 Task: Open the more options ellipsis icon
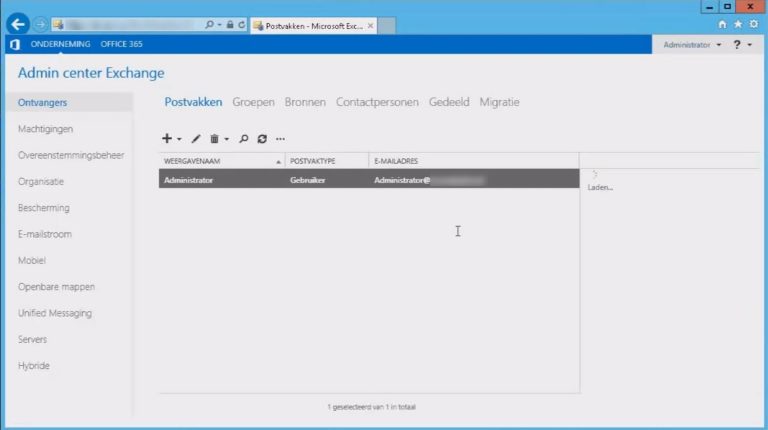pyautogui.click(x=280, y=139)
